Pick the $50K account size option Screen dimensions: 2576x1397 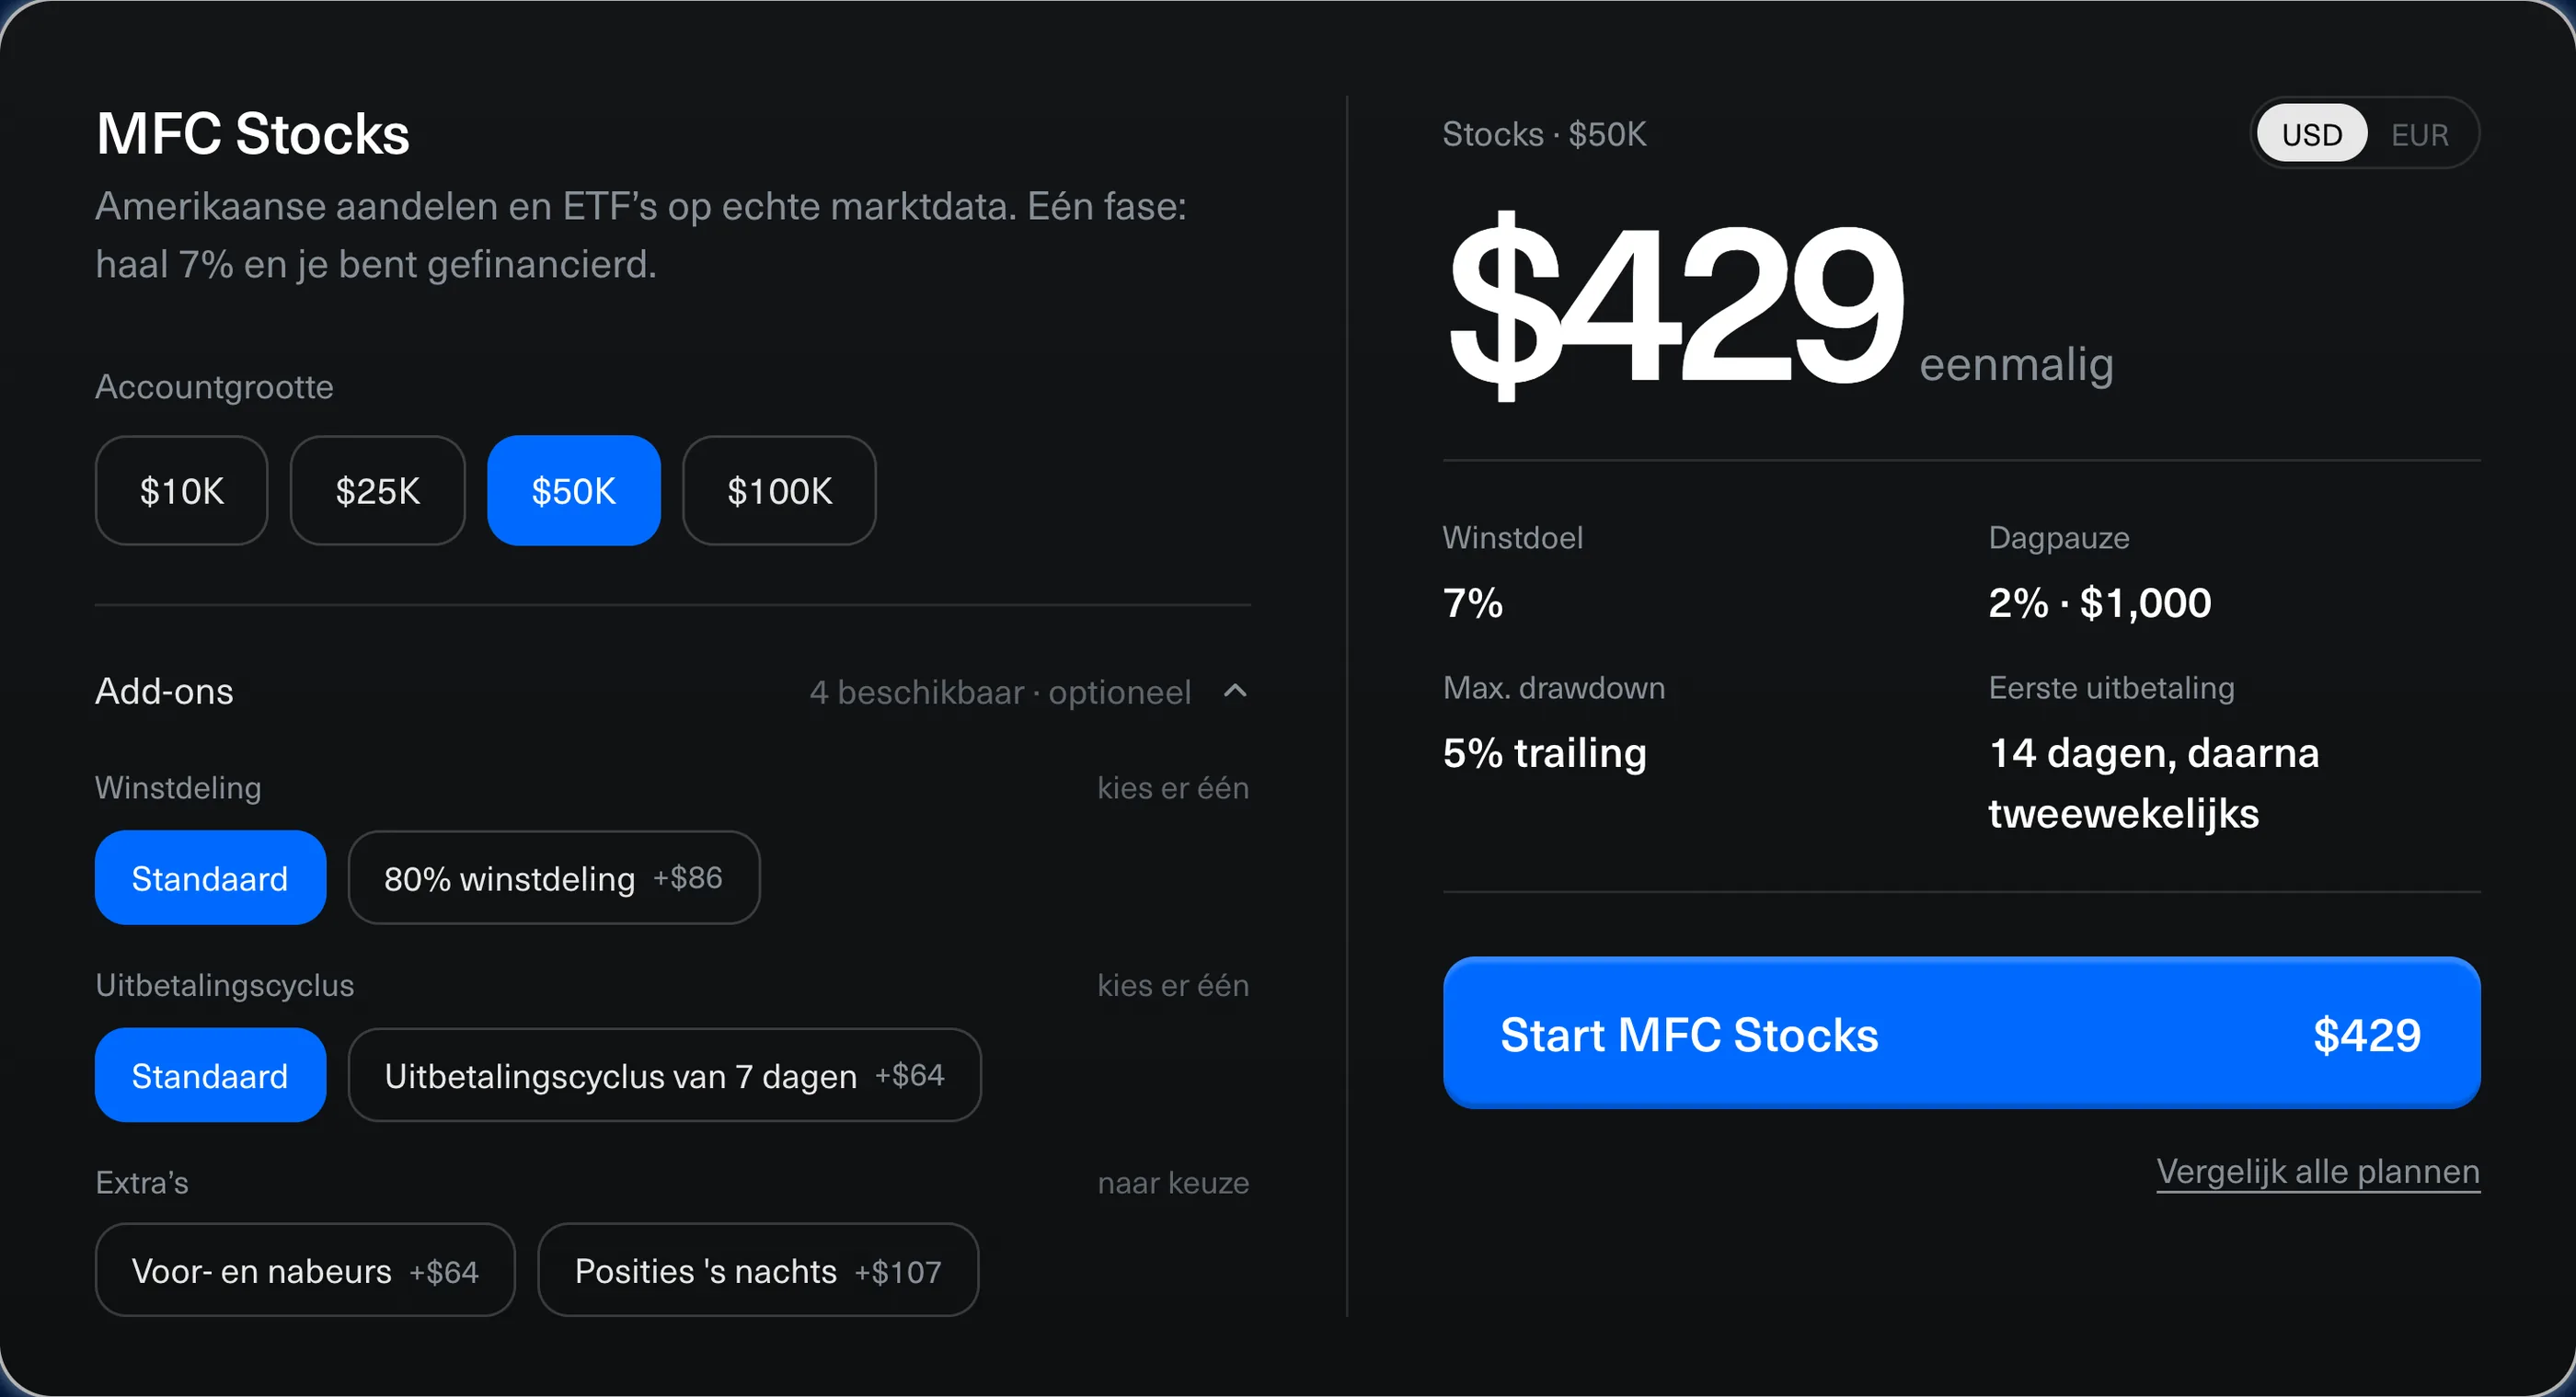tap(574, 491)
